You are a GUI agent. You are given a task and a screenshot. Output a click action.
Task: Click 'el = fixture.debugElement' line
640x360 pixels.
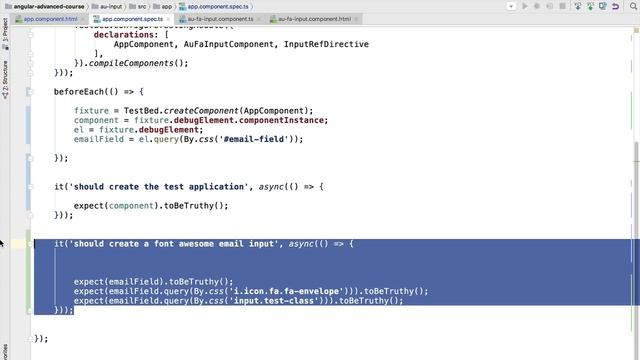click(x=138, y=130)
